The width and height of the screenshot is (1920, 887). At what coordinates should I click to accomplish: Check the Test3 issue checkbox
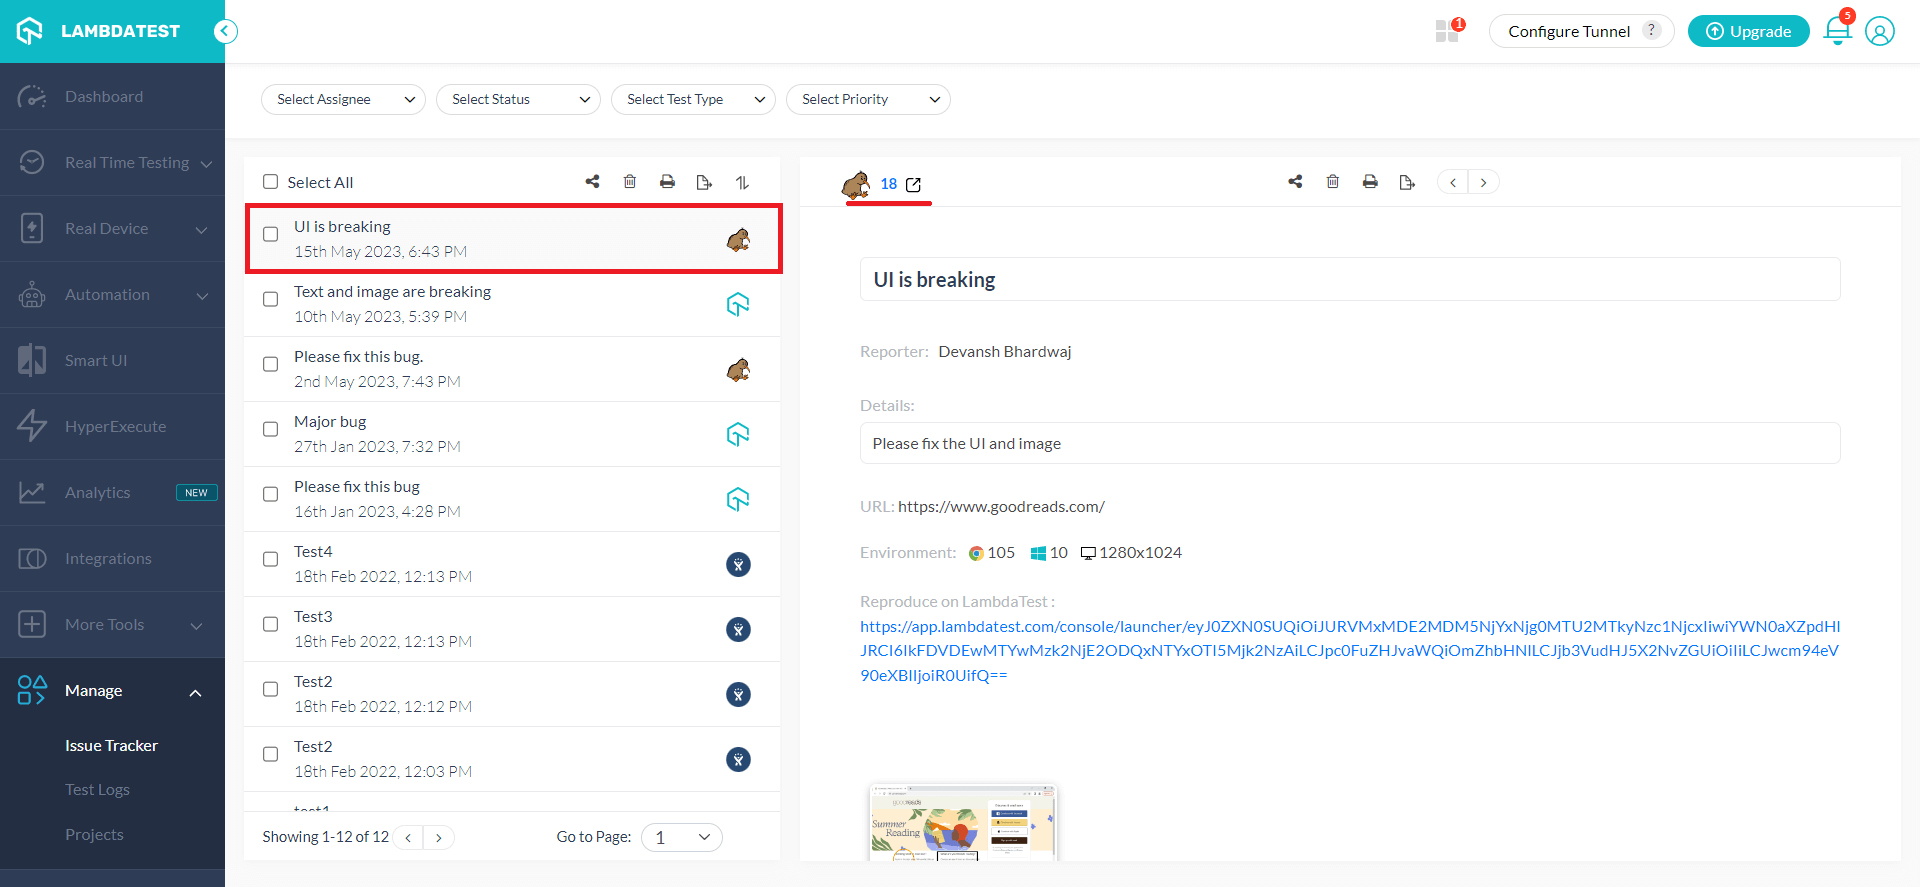click(x=270, y=624)
